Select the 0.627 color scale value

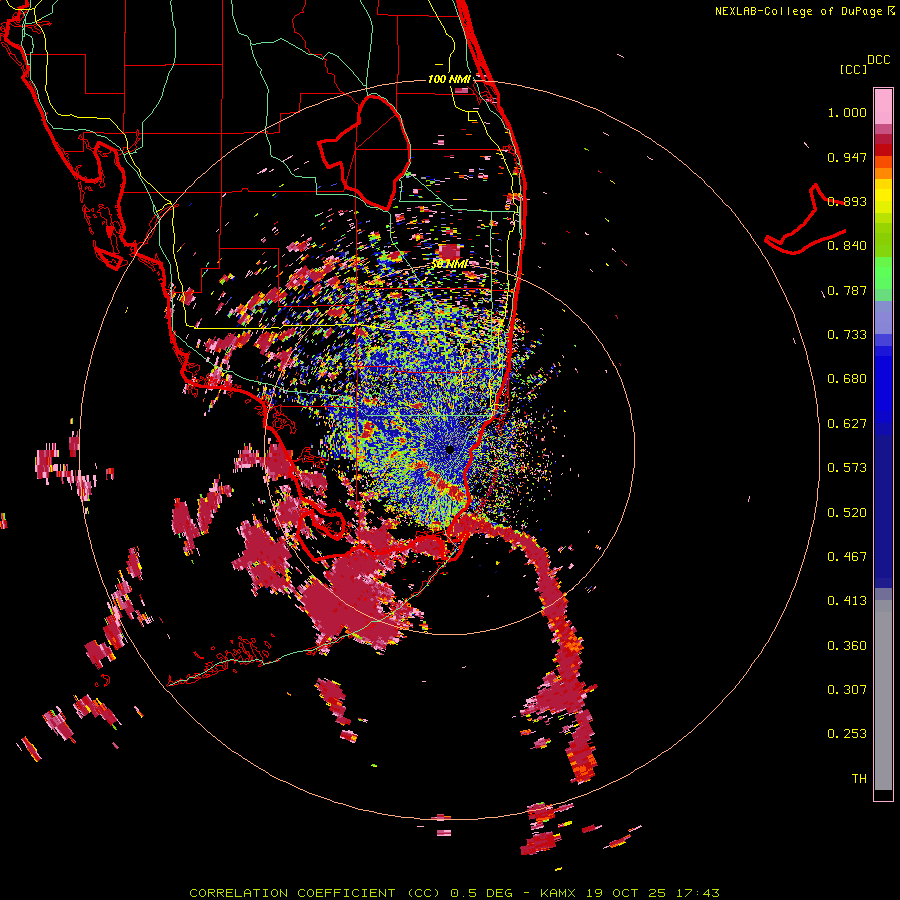(847, 424)
